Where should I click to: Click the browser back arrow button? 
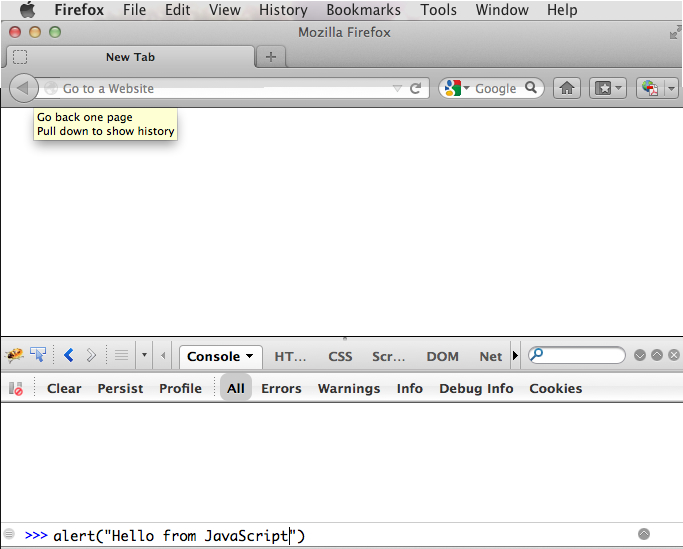23,88
